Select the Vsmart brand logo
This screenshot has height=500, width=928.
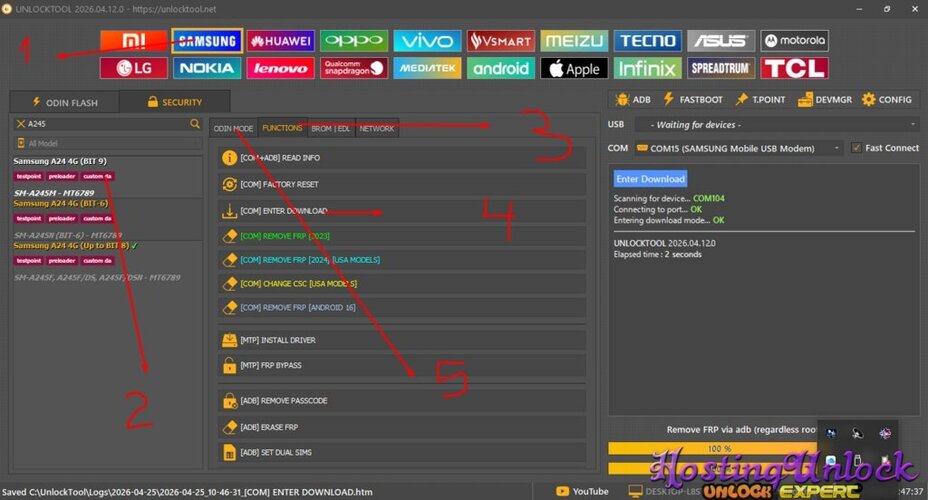pyautogui.click(x=501, y=41)
